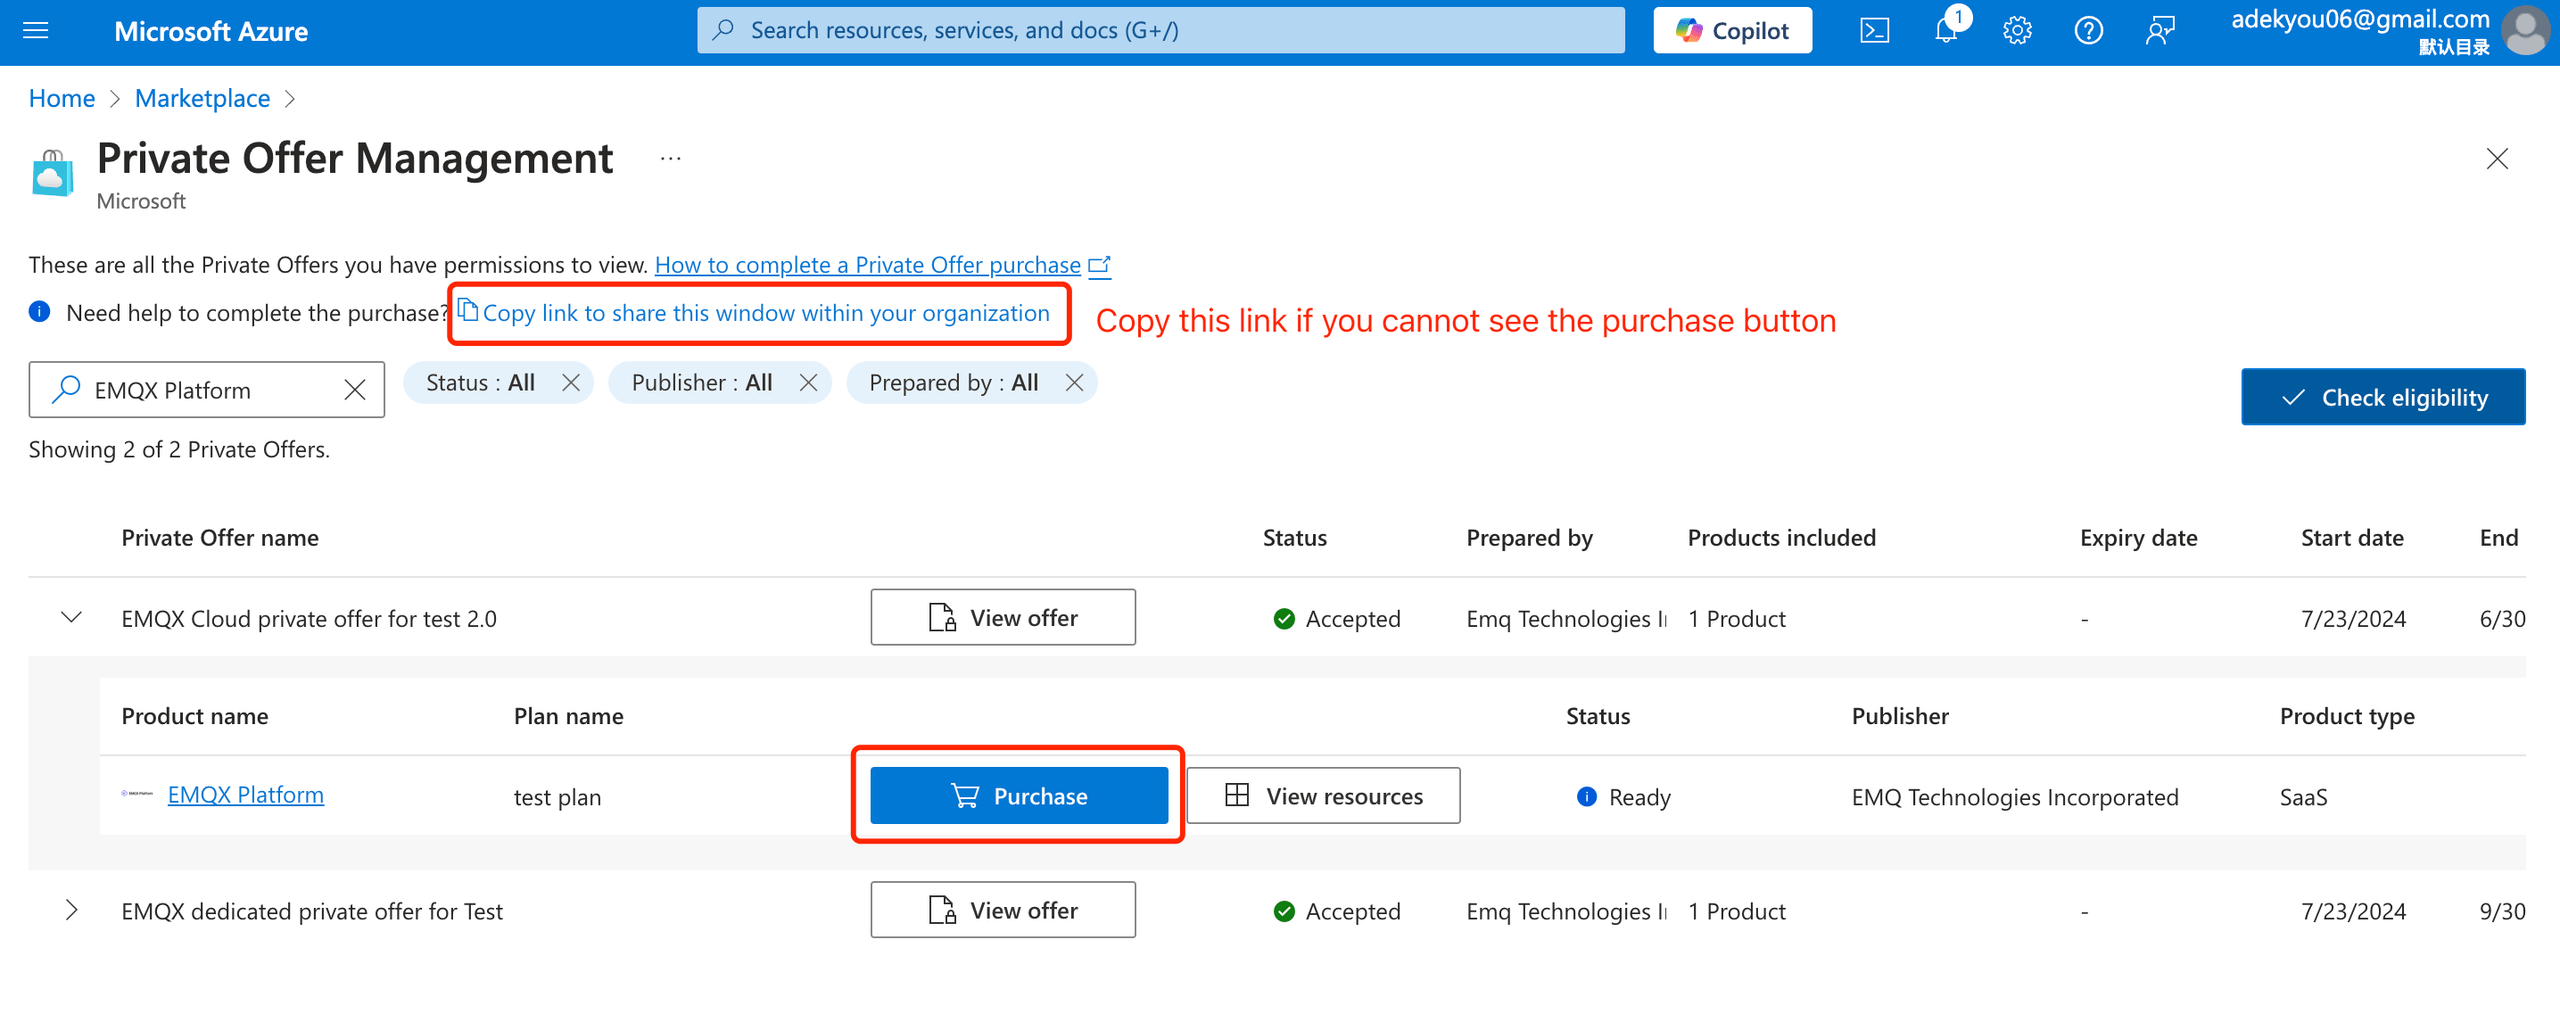This screenshot has height=1029, width=2560.
Task: Clear the EMQX Platform search text
Action: (355, 389)
